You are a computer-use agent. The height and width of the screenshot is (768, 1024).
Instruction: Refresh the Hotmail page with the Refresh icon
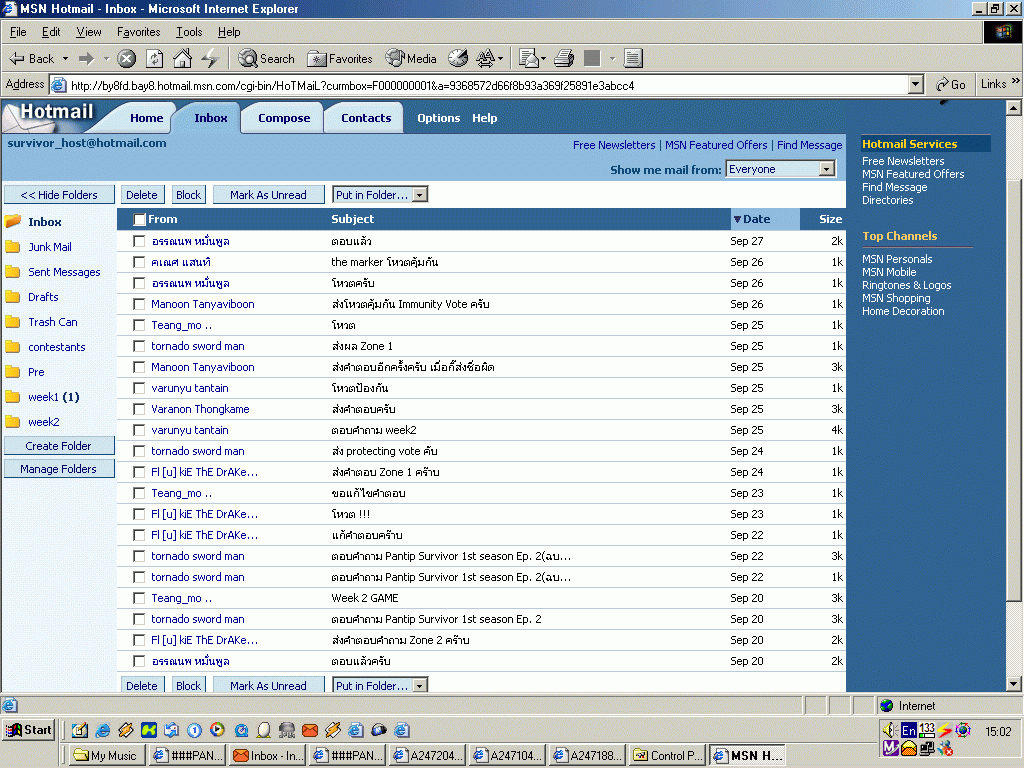click(x=154, y=59)
